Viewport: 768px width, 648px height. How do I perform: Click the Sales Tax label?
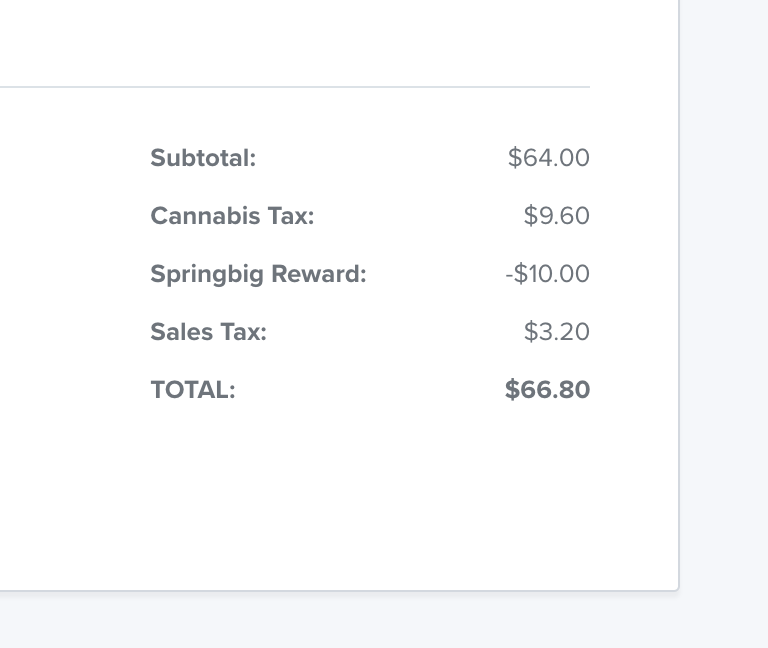[x=208, y=332]
